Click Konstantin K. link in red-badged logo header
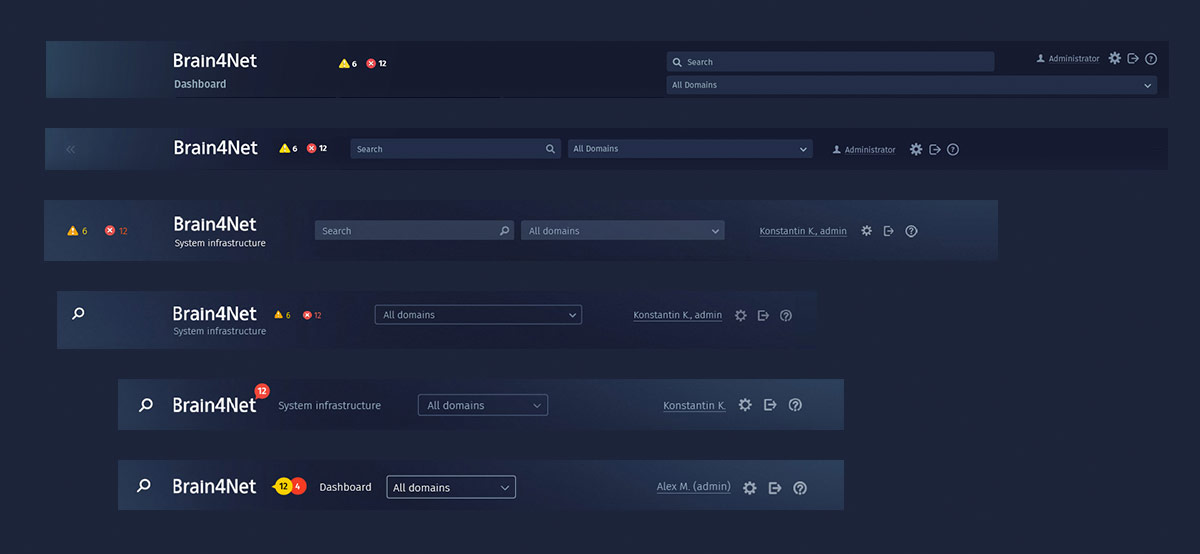Image resolution: width=1200 pixels, height=554 pixels. tap(694, 406)
